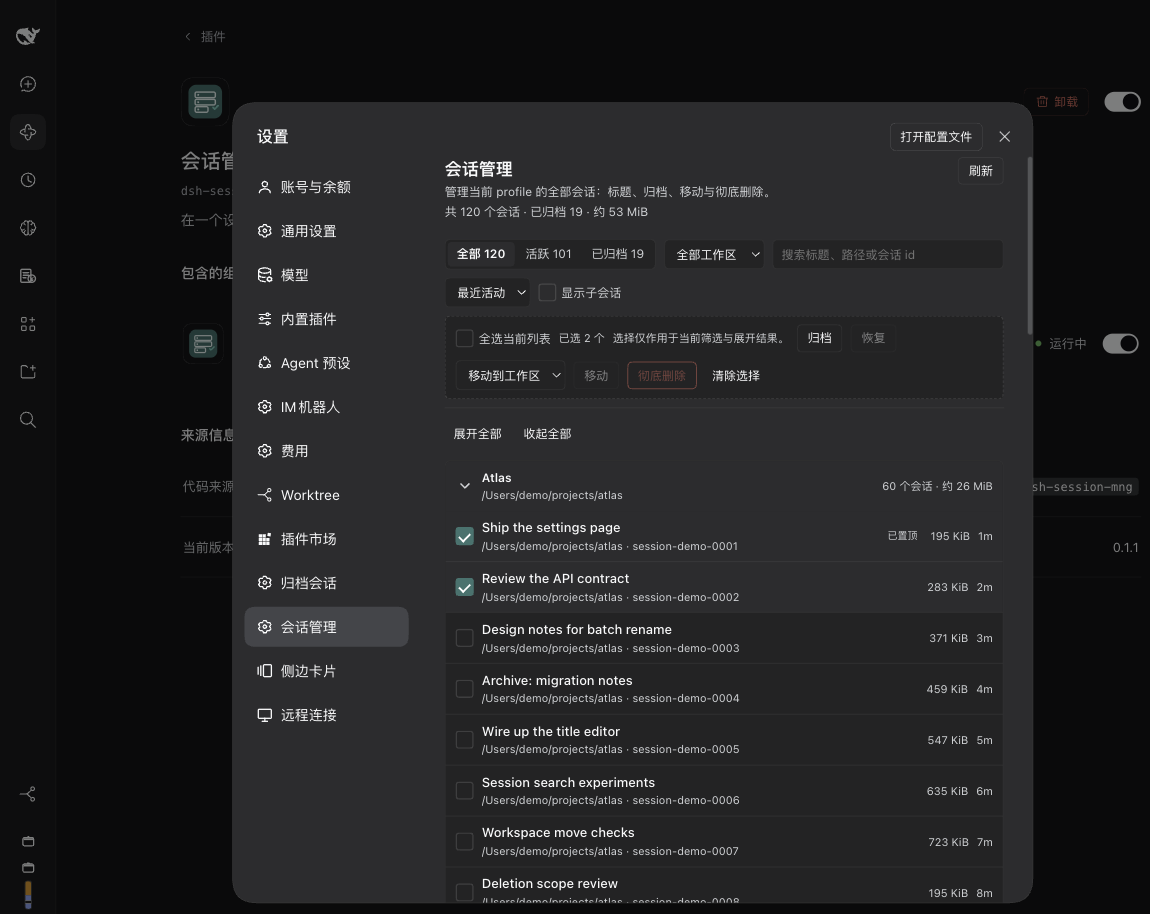Click the settings dialog vertical scrollbar

(1030, 246)
